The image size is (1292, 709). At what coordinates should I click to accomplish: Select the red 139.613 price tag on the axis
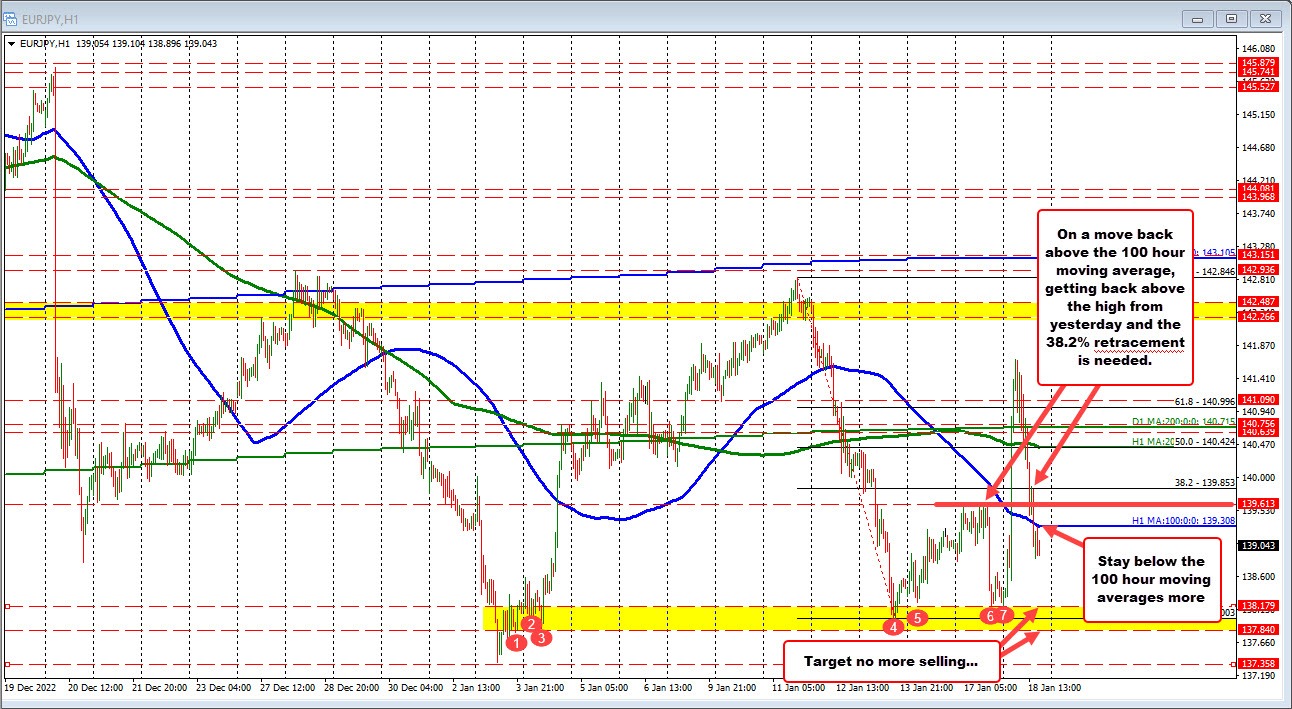(1258, 504)
